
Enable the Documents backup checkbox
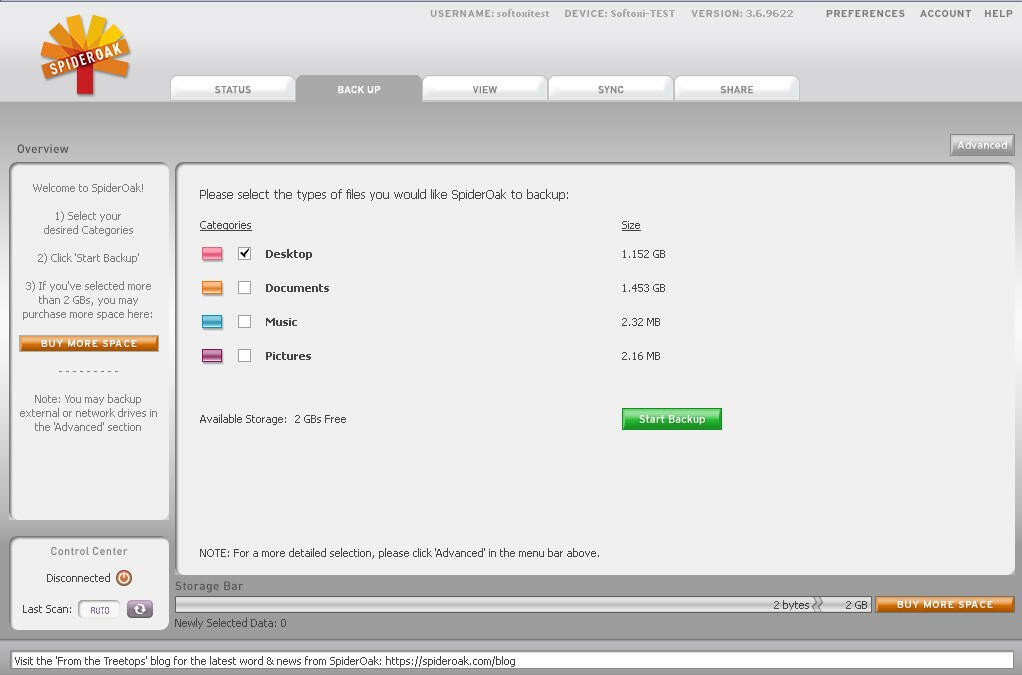(244, 288)
